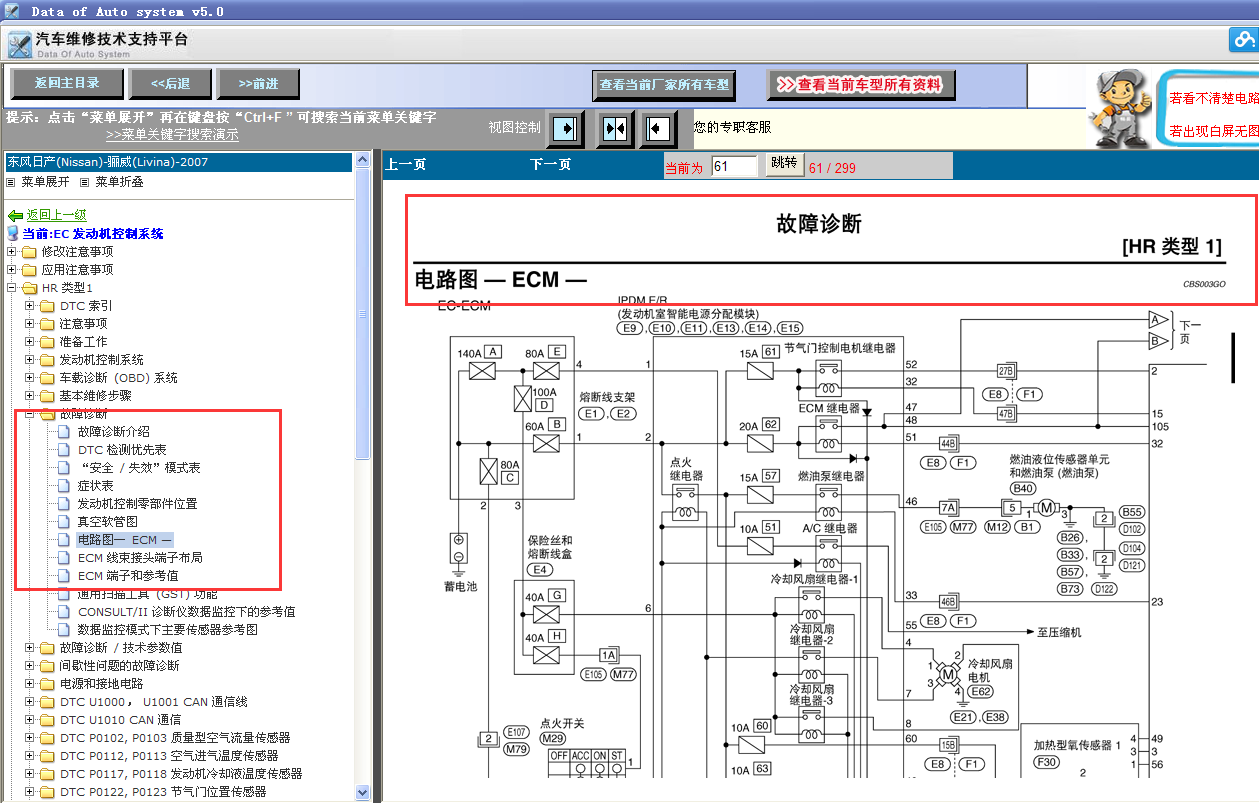Click the 菜单折叠 text label
The width and height of the screenshot is (1259, 803).
[x=120, y=183]
